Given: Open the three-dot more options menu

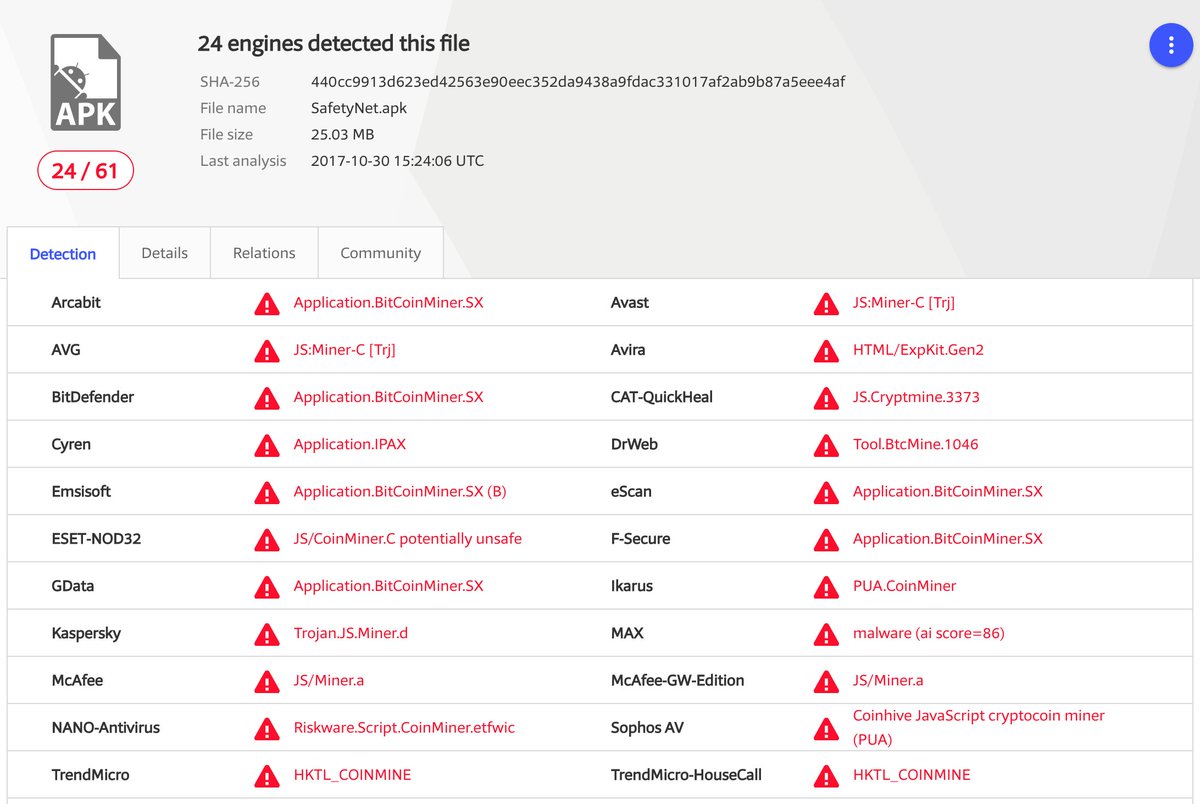Looking at the screenshot, I should coord(1171,46).
